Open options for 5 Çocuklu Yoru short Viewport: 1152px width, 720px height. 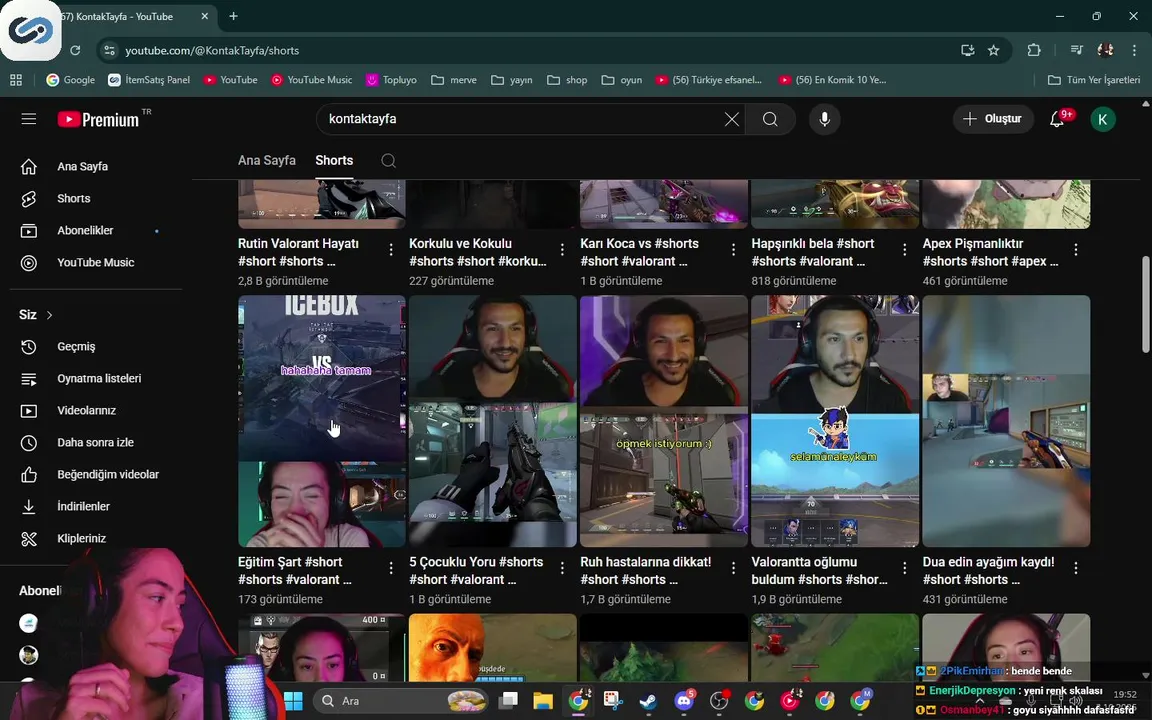coord(562,568)
